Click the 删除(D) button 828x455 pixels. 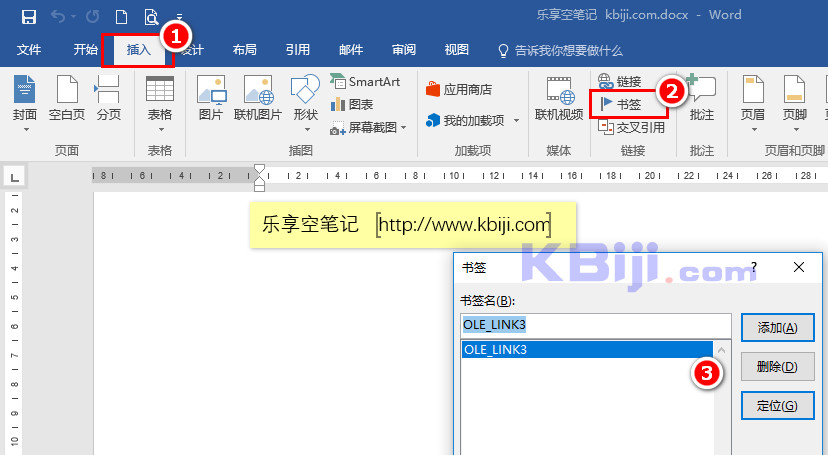click(777, 366)
